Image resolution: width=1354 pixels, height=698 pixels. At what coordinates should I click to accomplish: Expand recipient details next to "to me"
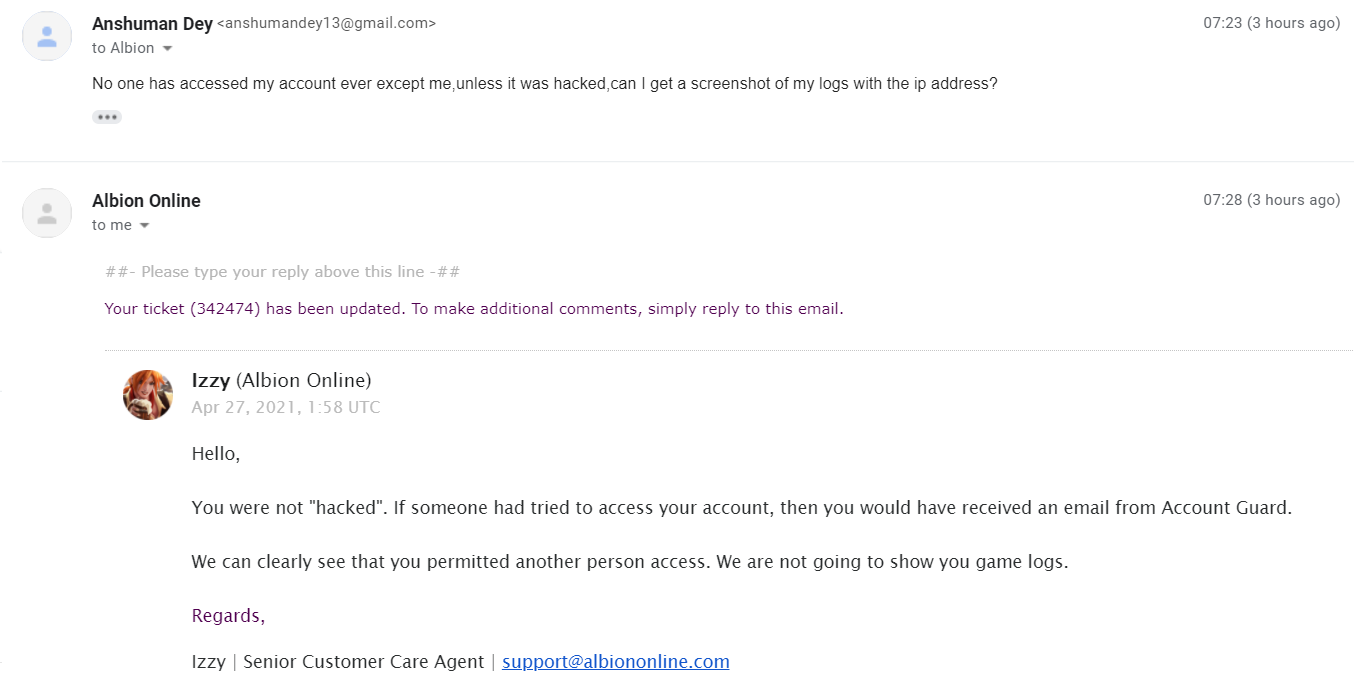click(x=144, y=226)
